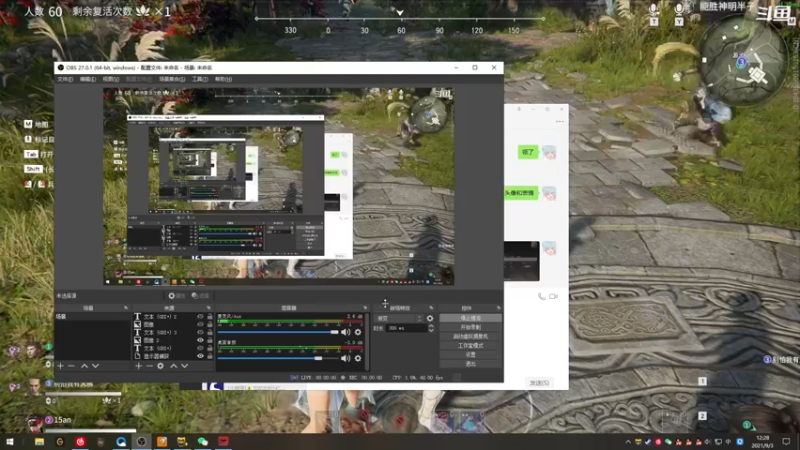Open the scene transition type dropdown
Image resolution: width=800 pixels, height=450 pixels.
tap(399, 318)
